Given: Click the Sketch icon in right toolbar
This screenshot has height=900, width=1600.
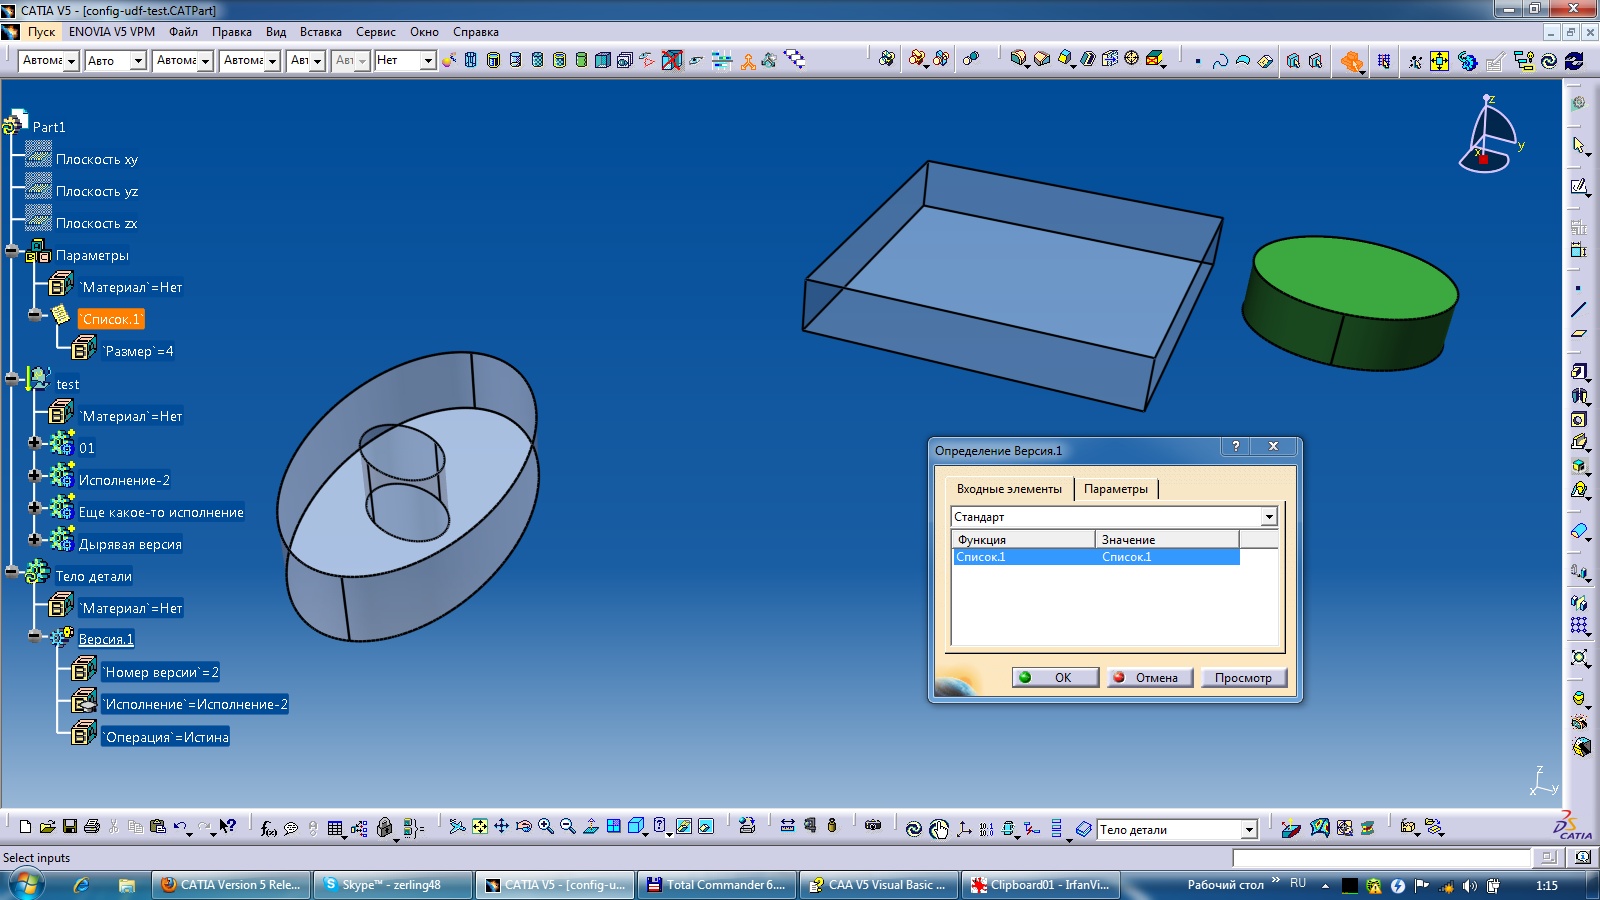Looking at the screenshot, I should click(1579, 187).
